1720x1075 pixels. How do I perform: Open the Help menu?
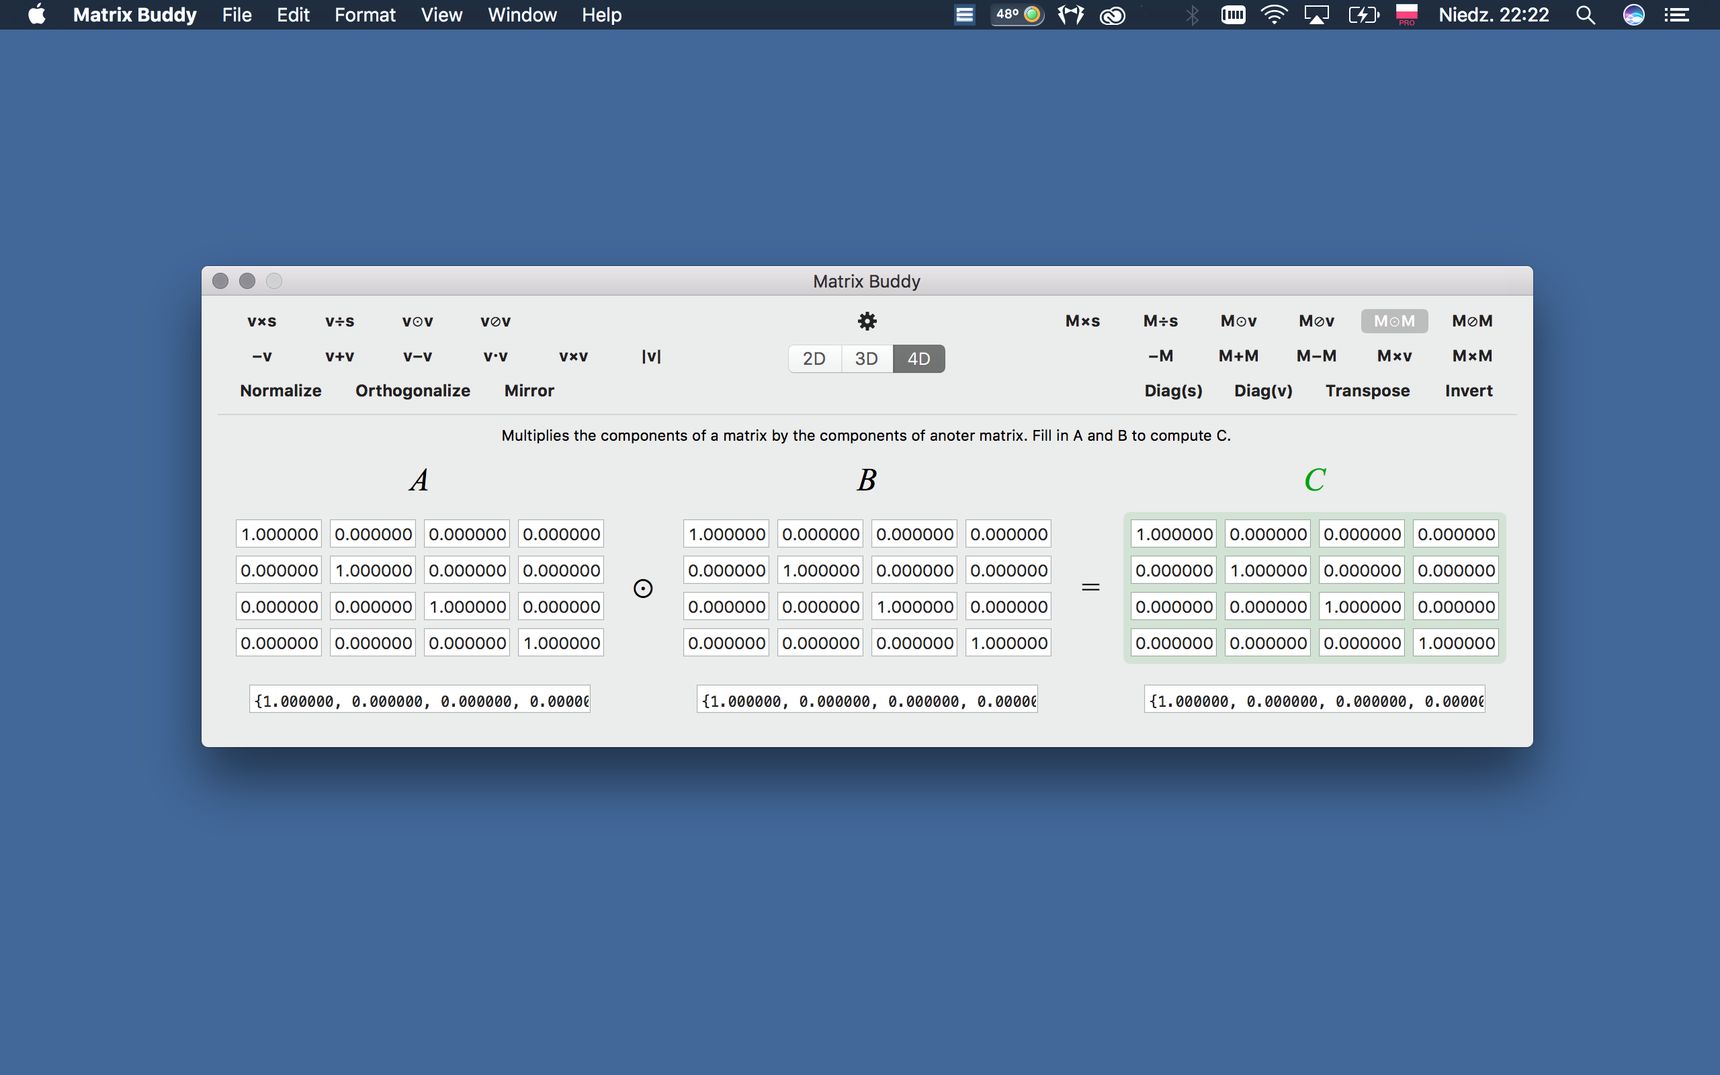click(601, 14)
